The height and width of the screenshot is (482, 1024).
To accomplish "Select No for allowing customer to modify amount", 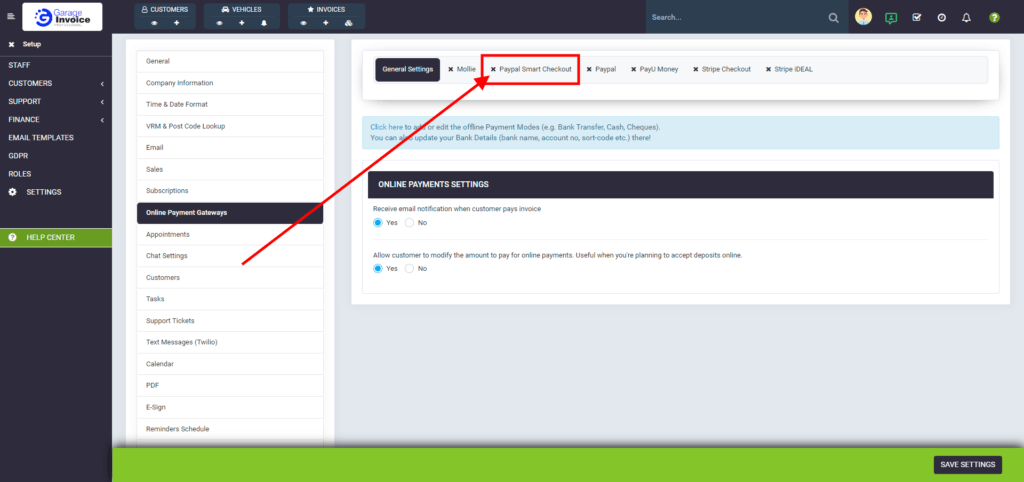I will tap(409, 268).
